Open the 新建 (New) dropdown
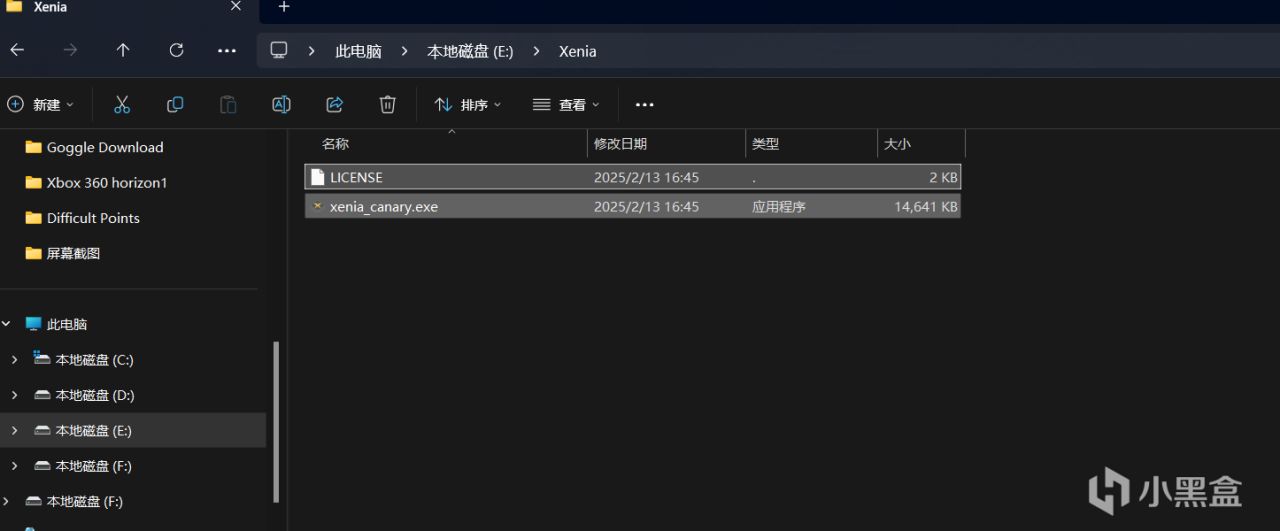The image size is (1280, 531). pyautogui.click(x=41, y=104)
